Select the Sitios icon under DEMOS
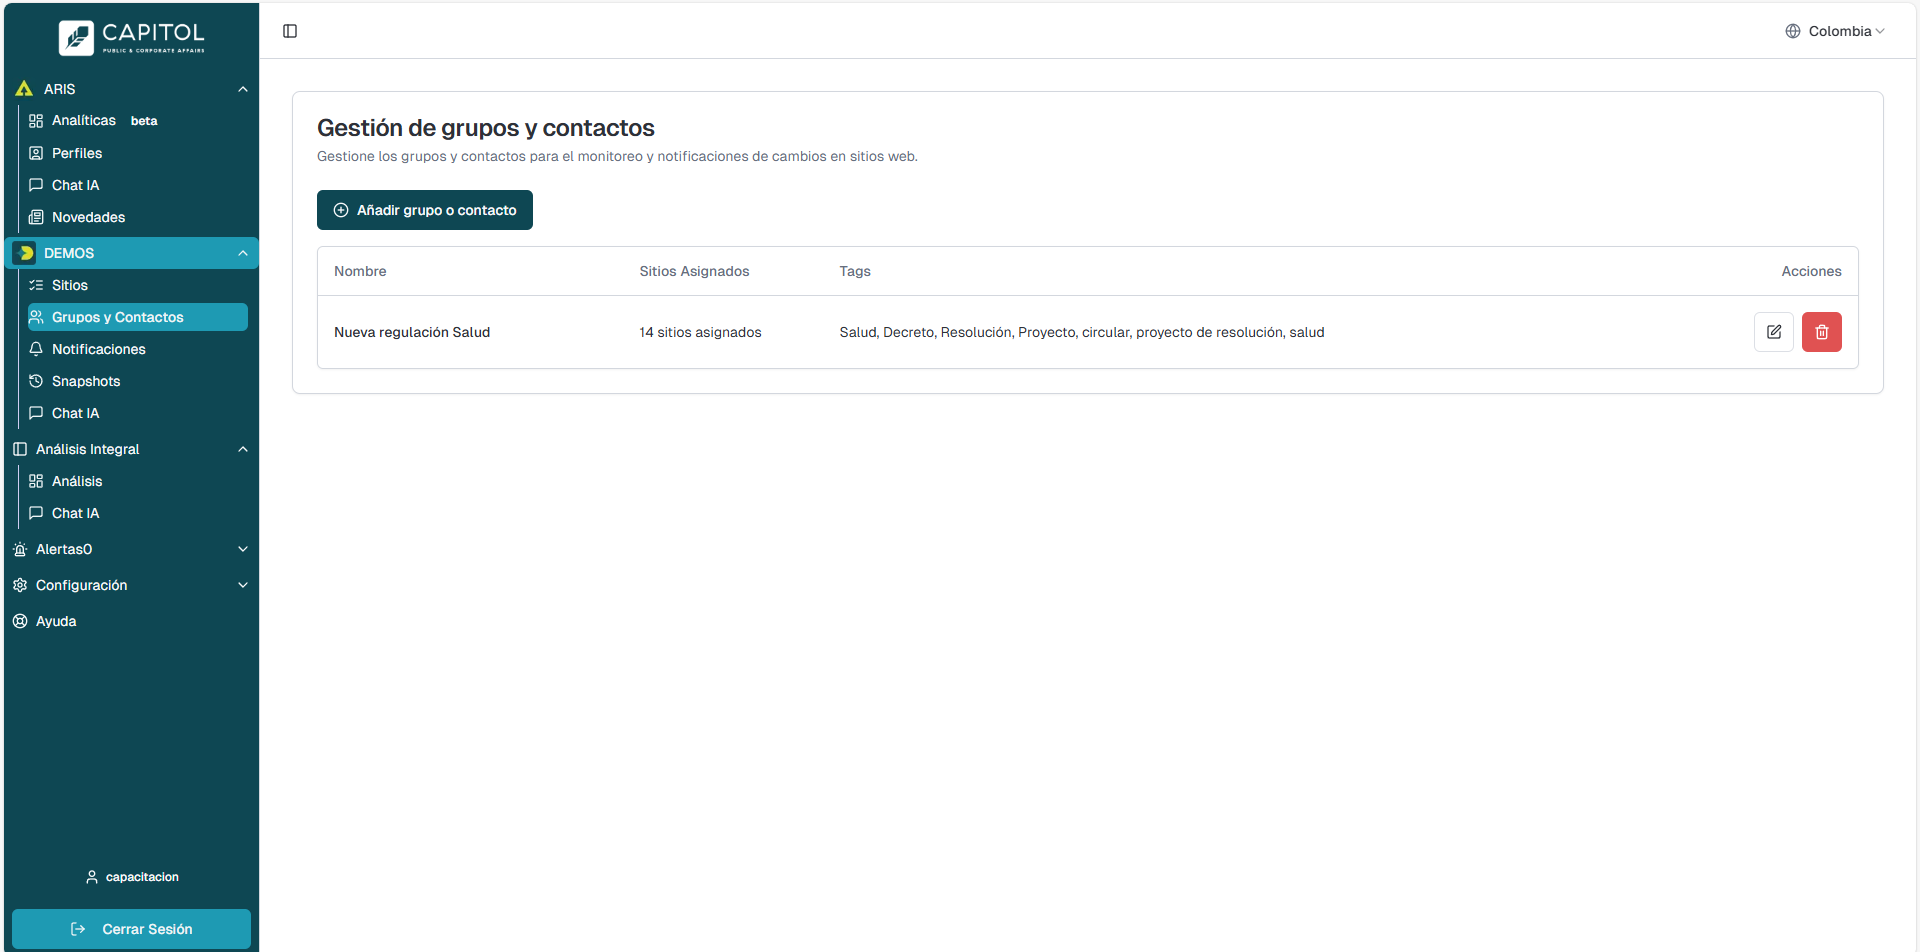1920x952 pixels. click(35, 285)
